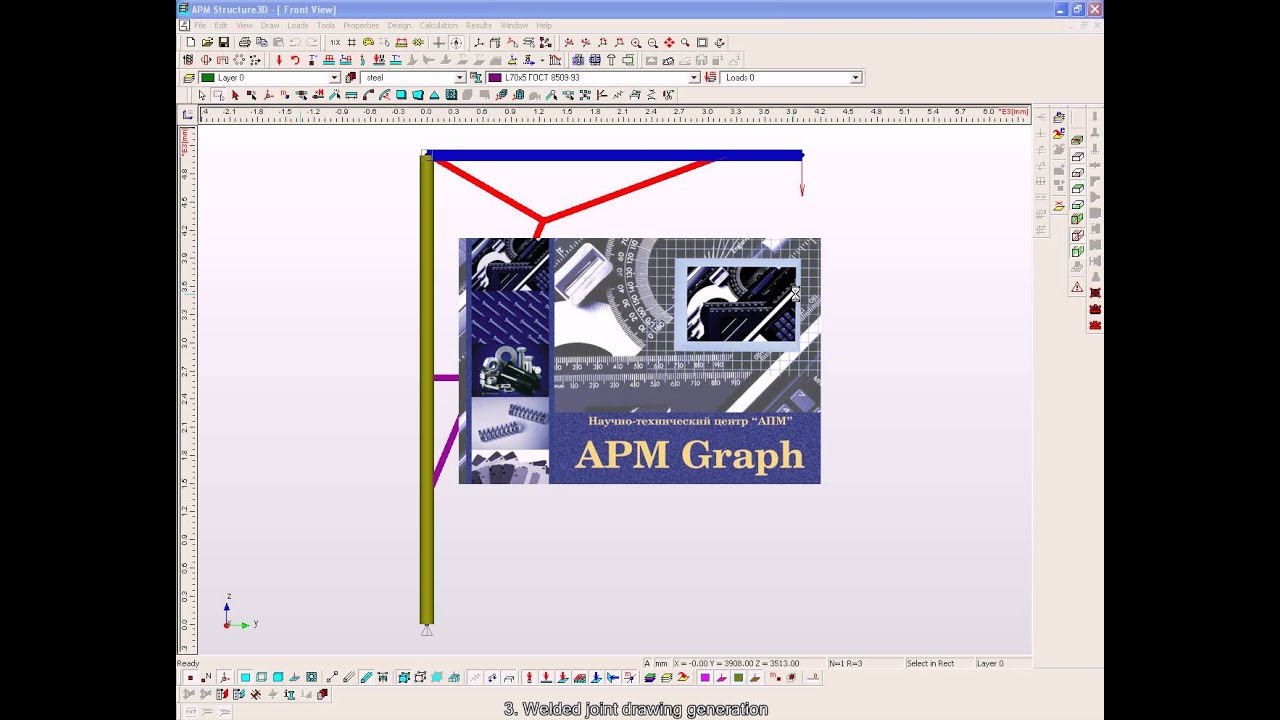Toggle the compass orientation icon

tap(456, 42)
